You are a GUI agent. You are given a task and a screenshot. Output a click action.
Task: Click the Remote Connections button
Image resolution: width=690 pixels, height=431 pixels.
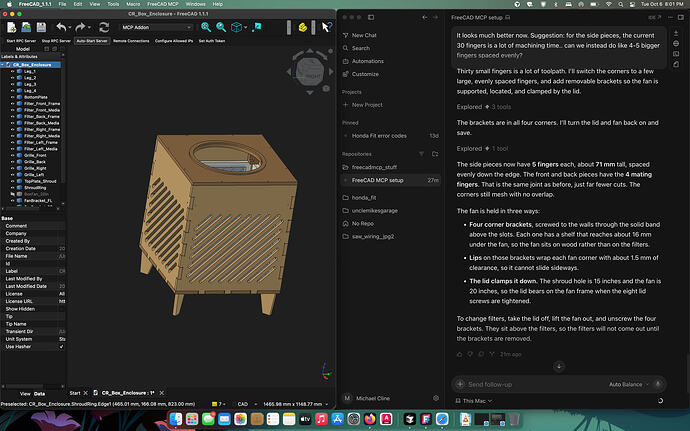tap(131, 41)
